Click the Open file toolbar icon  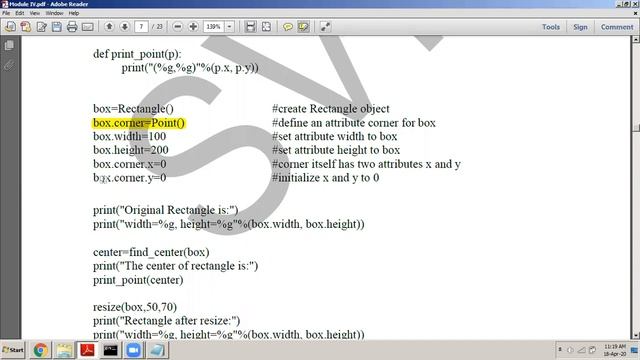(x=10, y=27)
